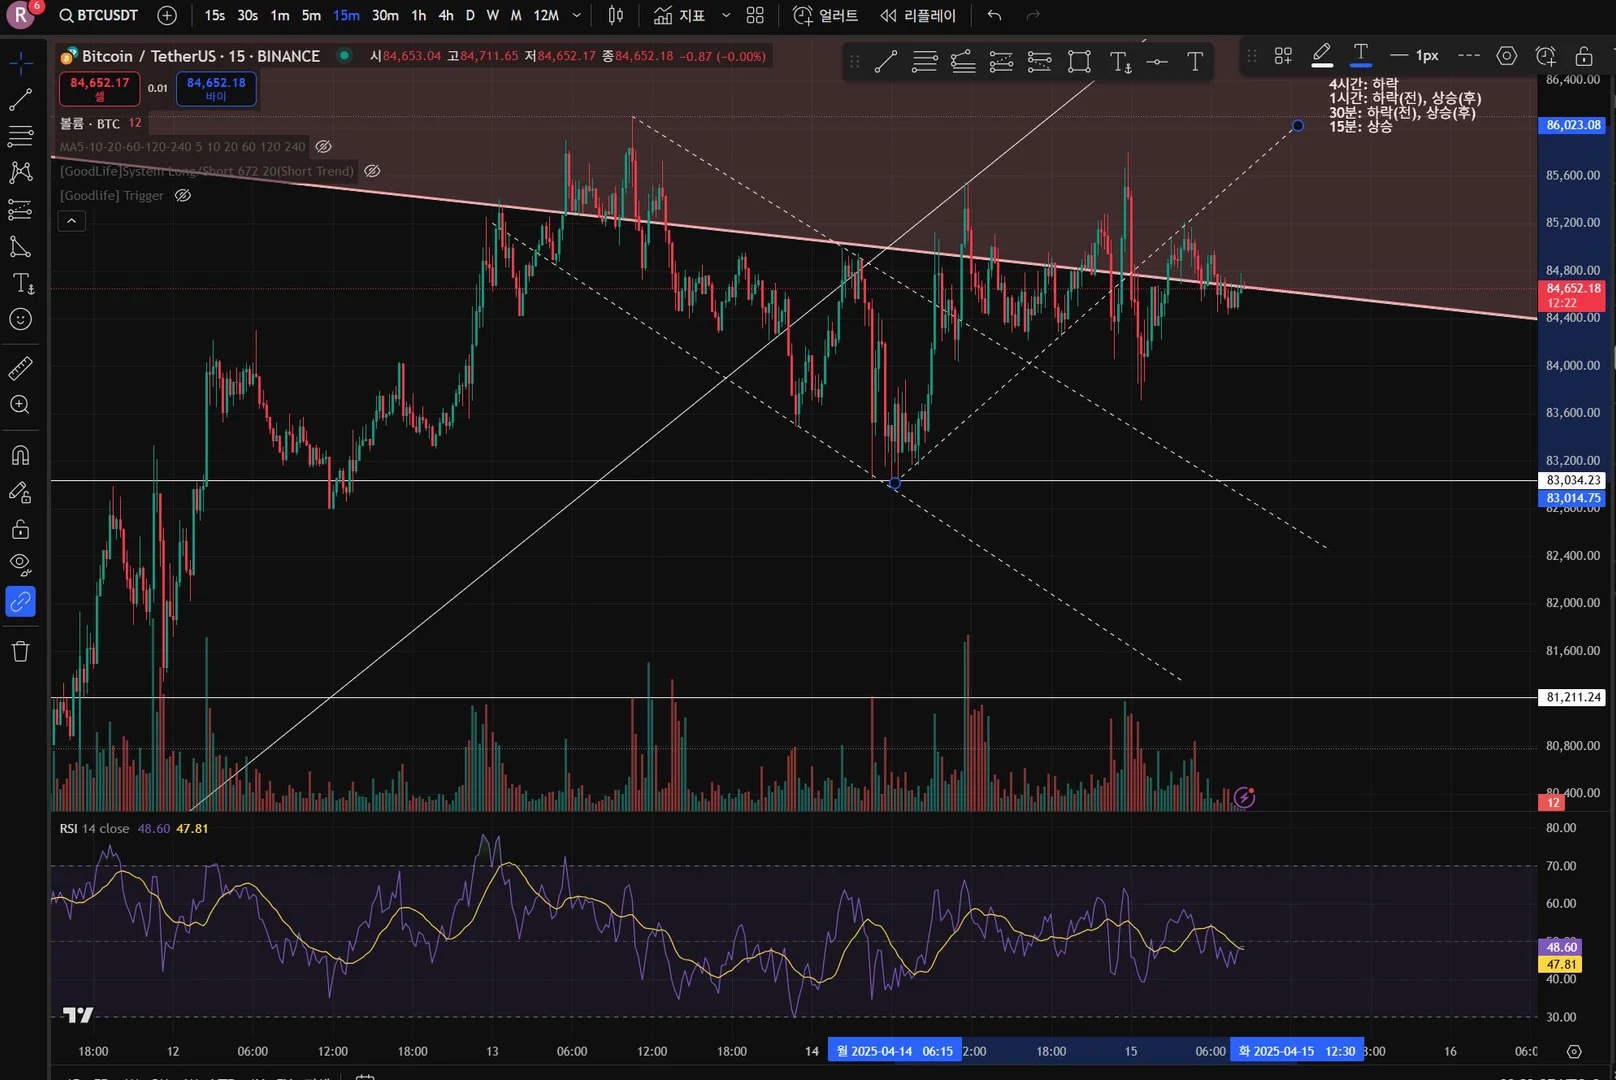Lock the selected drawing
1616x1080 pixels.
click(x=1584, y=56)
